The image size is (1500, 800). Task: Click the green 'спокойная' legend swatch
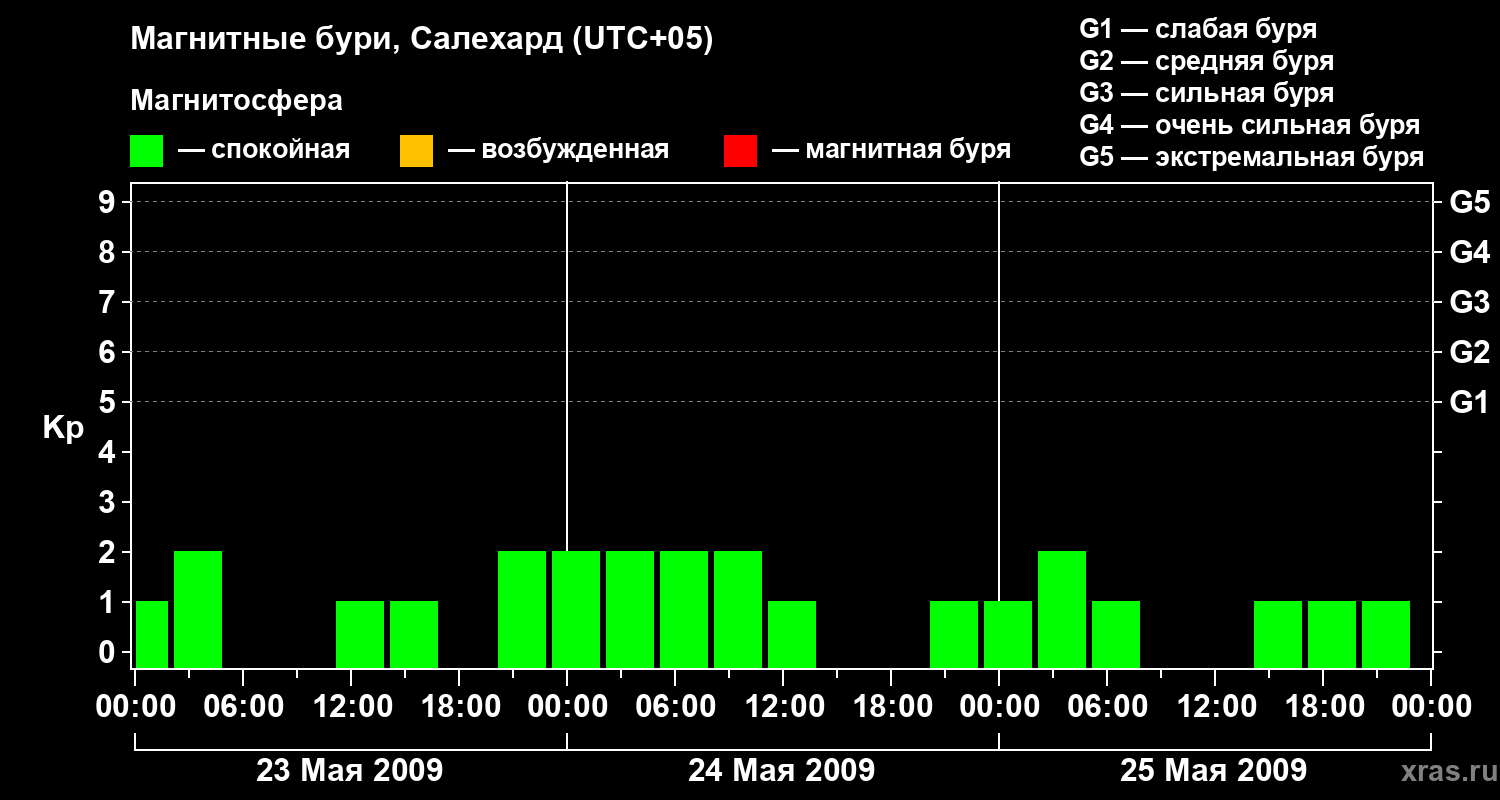(147, 151)
